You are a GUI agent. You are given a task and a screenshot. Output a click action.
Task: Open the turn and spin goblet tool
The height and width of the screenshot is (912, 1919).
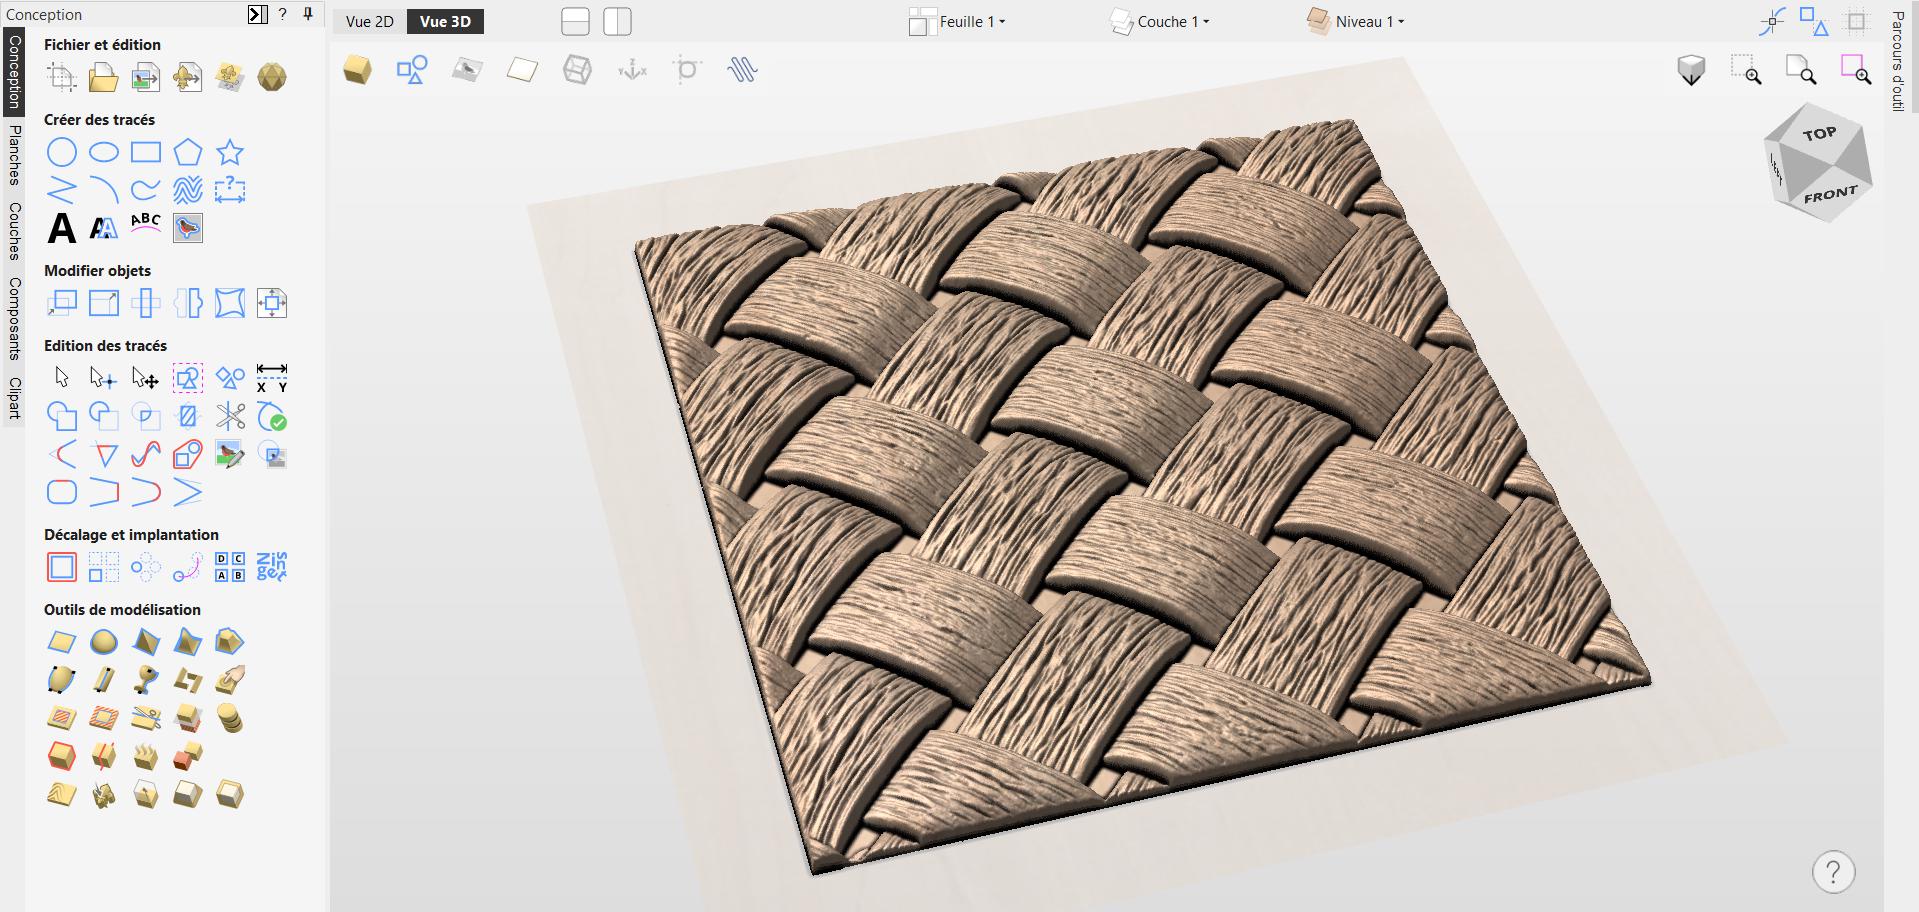click(x=146, y=680)
